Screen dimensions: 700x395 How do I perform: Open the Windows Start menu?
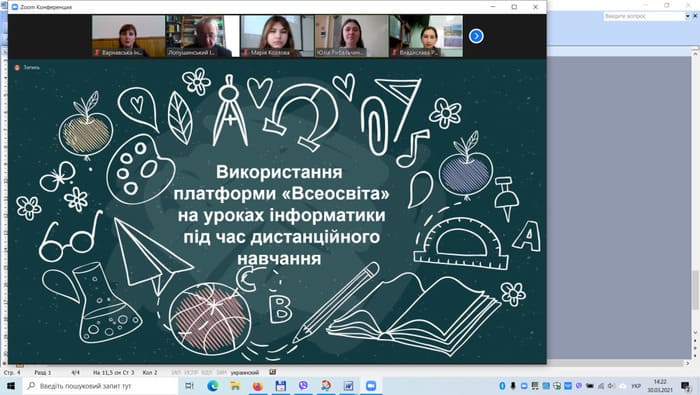(x=11, y=386)
